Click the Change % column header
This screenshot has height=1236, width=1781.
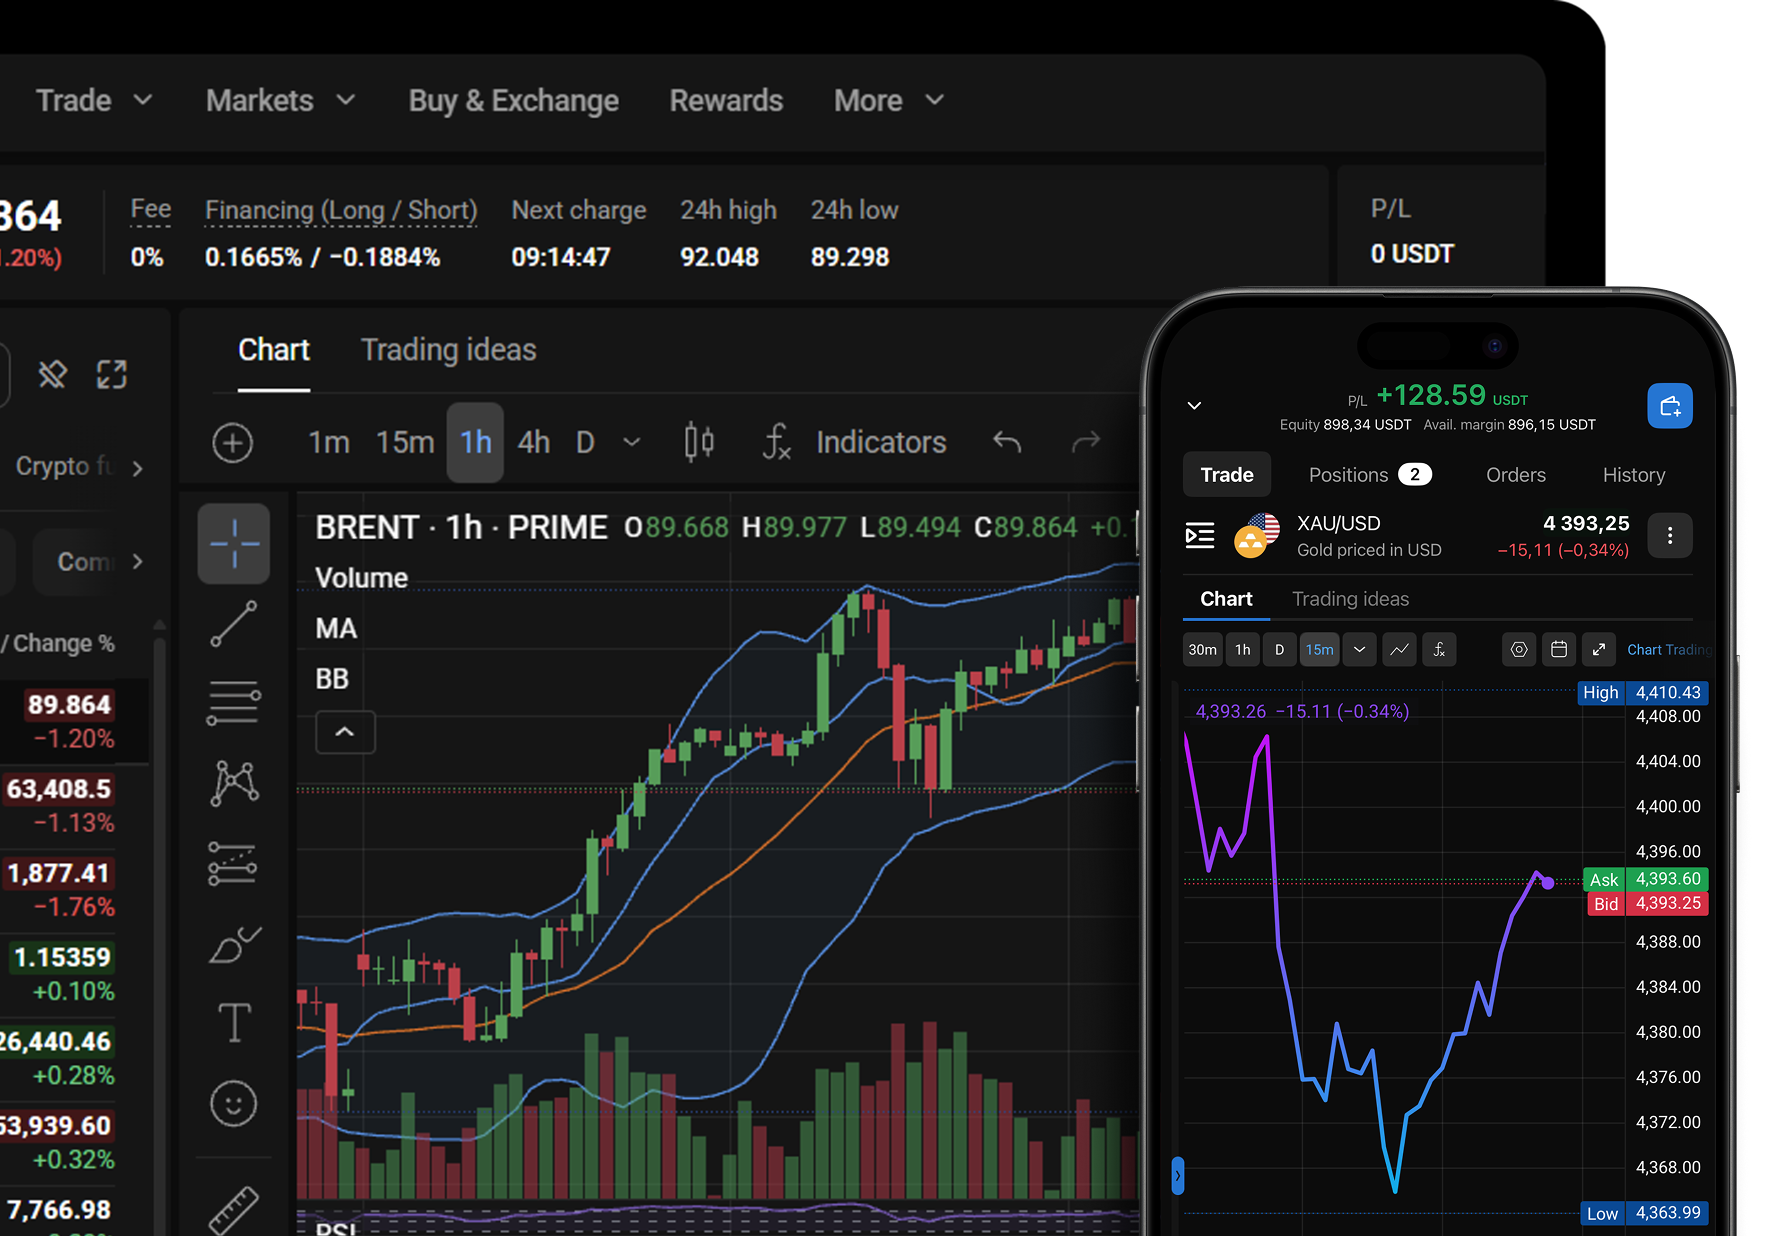(x=63, y=643)
